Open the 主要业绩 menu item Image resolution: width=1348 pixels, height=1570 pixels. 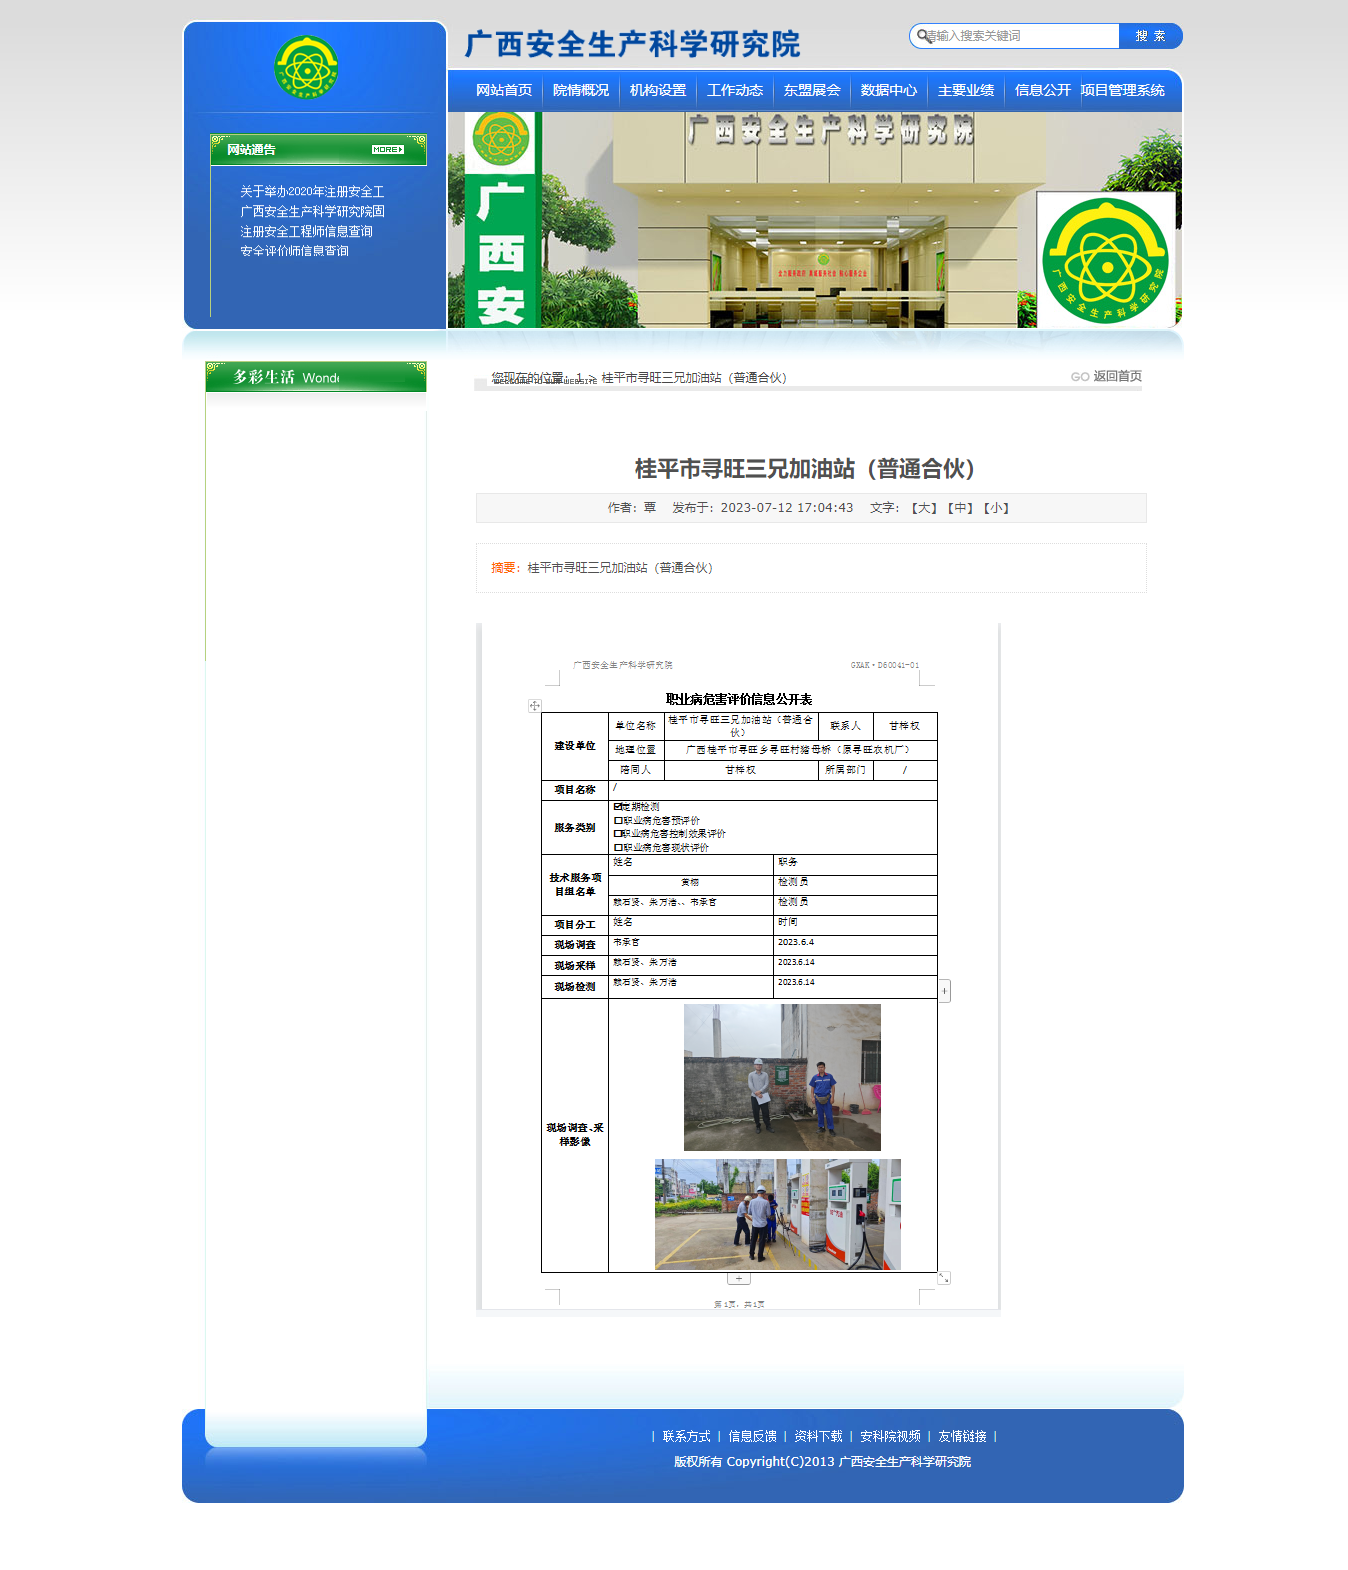966,90
